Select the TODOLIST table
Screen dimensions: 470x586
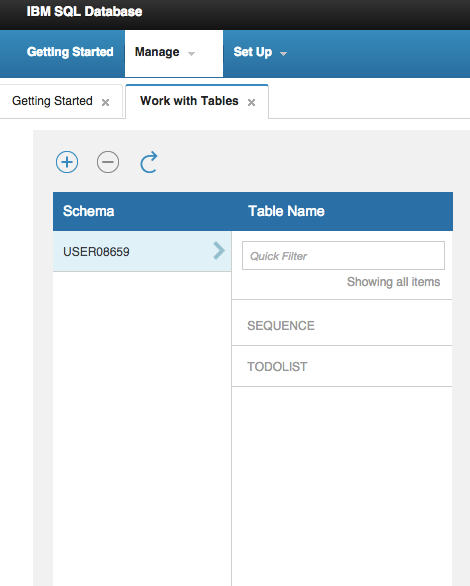click(342, 367)
